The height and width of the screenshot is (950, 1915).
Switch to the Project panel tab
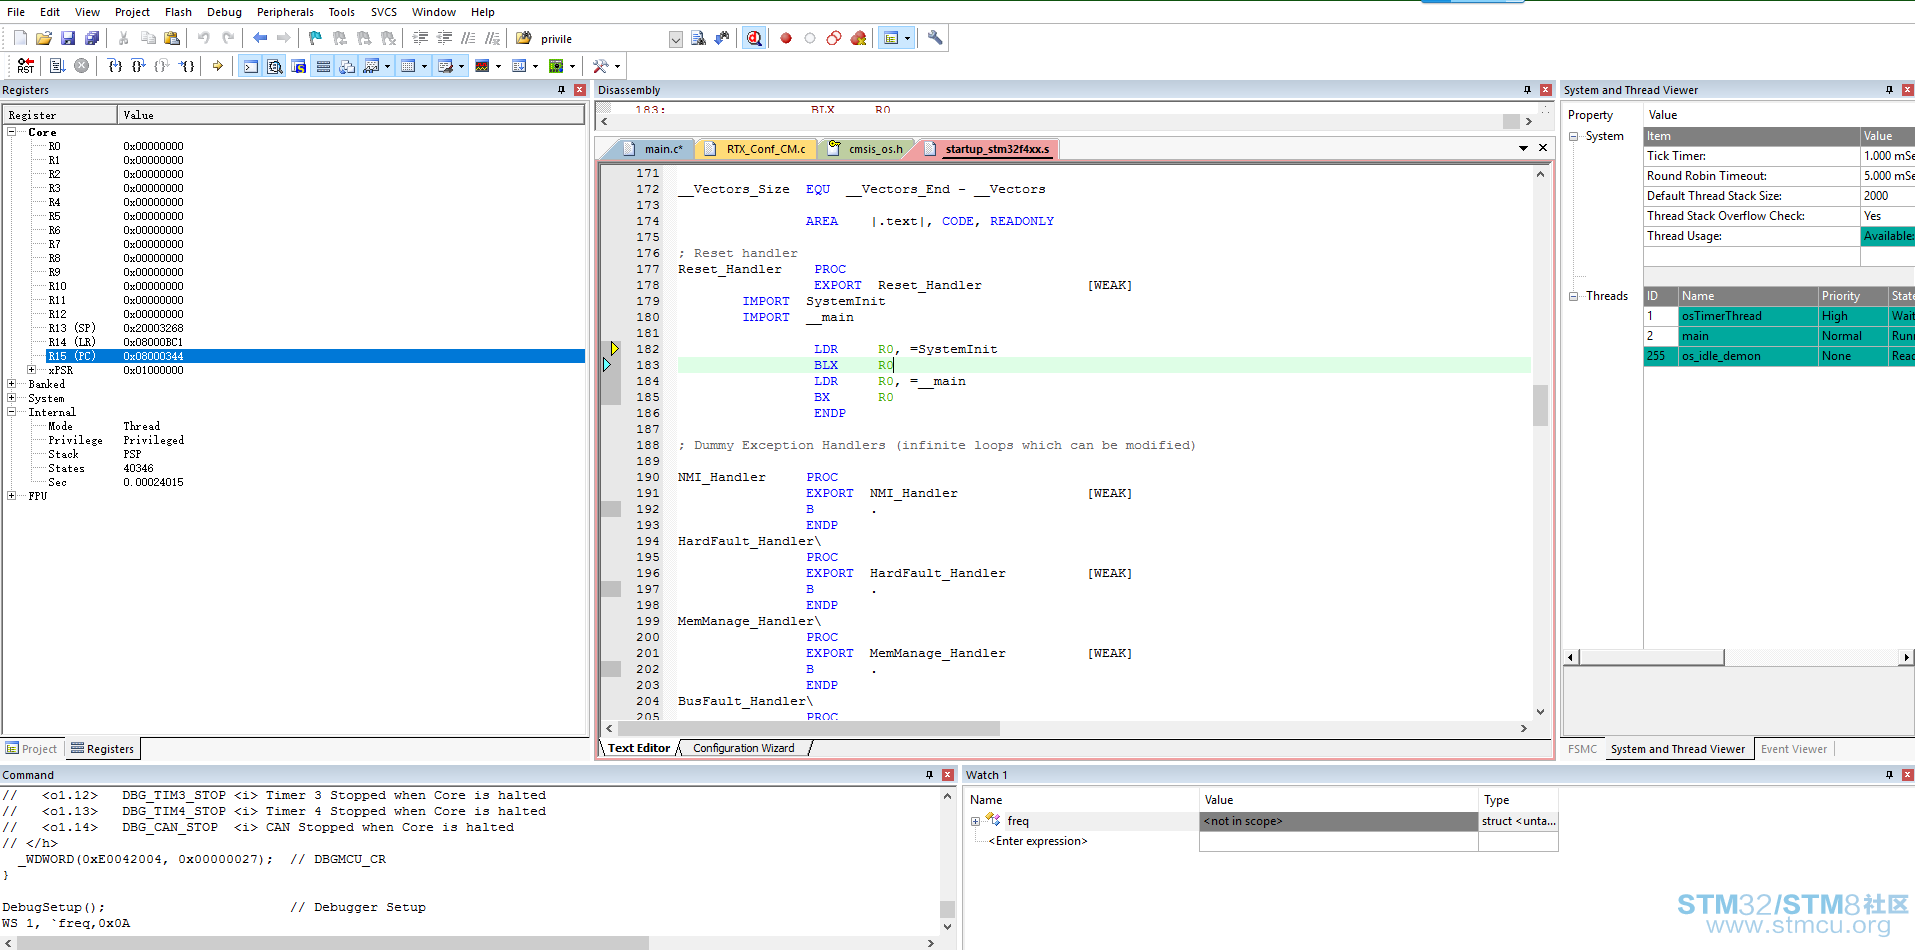[x=32, y=749]
